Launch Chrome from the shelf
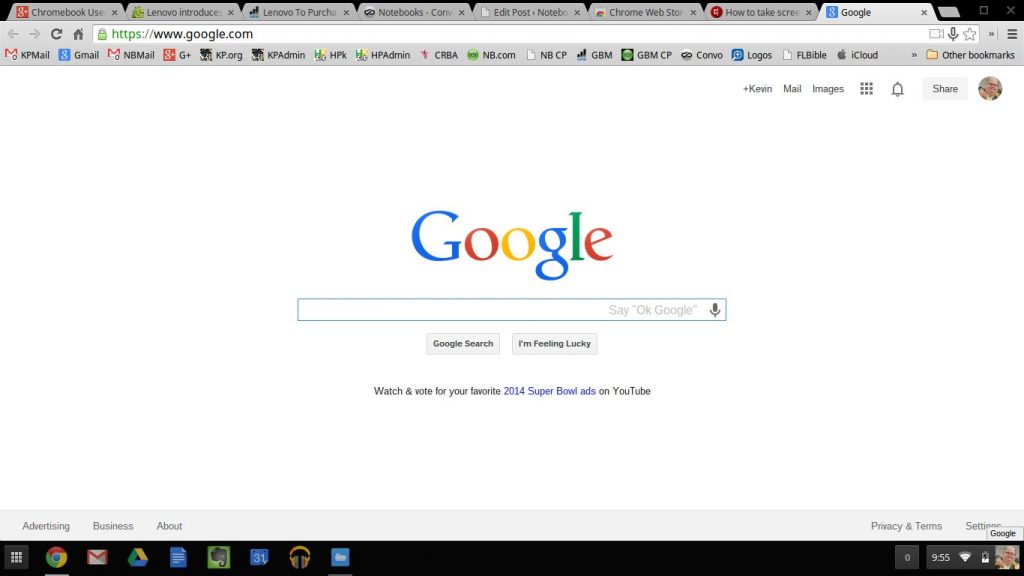Screen dimensions: 1024x576 point(57,557)
